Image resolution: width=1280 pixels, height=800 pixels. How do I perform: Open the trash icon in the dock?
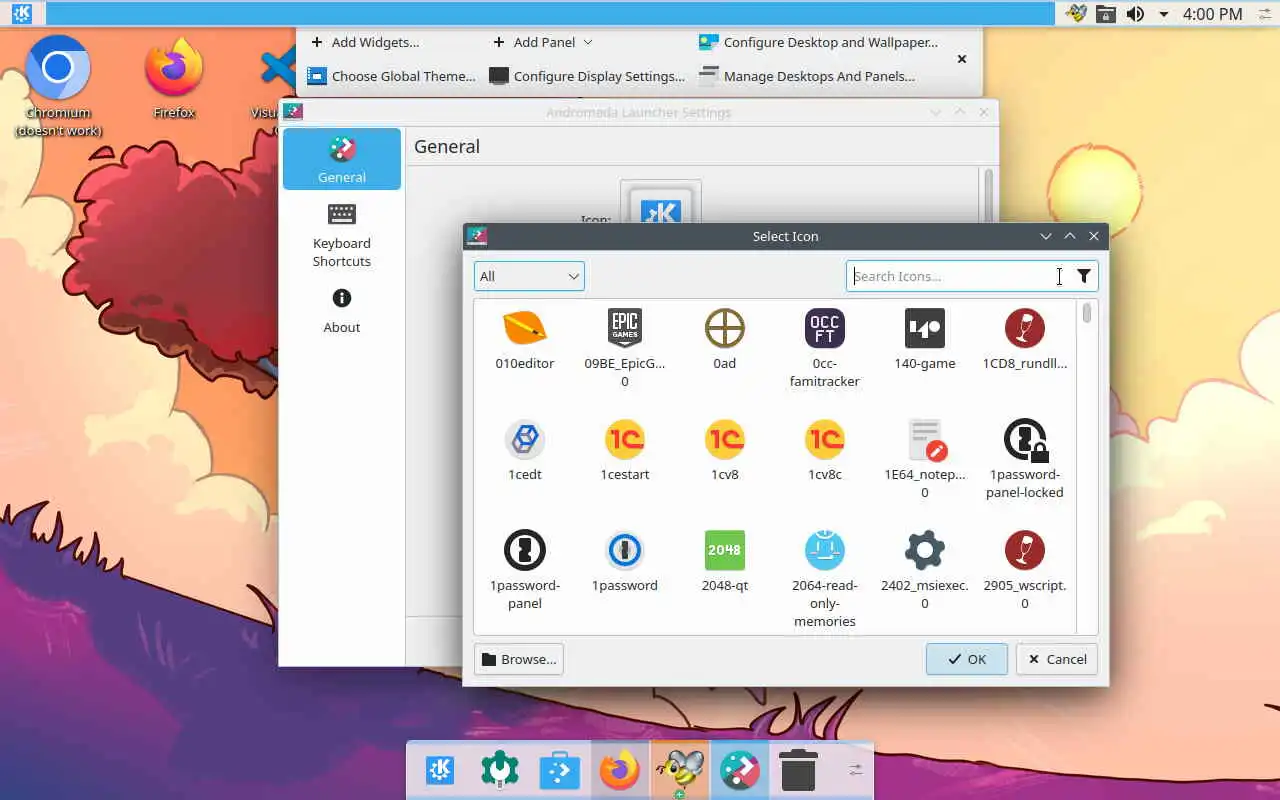[x=798, y=770]
